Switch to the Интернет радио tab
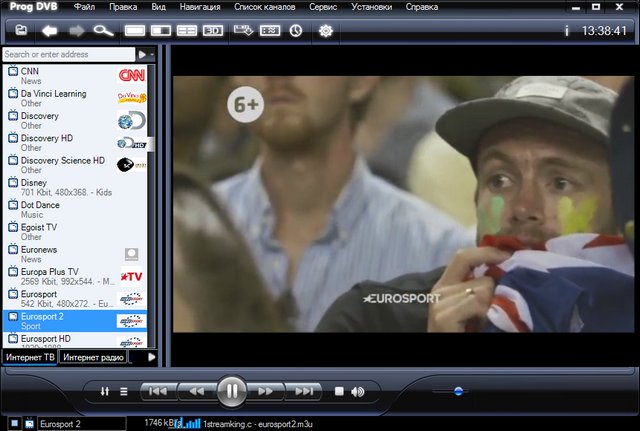Image resolution: width=640 pixels, height=431 pixels. coord(92,357)
